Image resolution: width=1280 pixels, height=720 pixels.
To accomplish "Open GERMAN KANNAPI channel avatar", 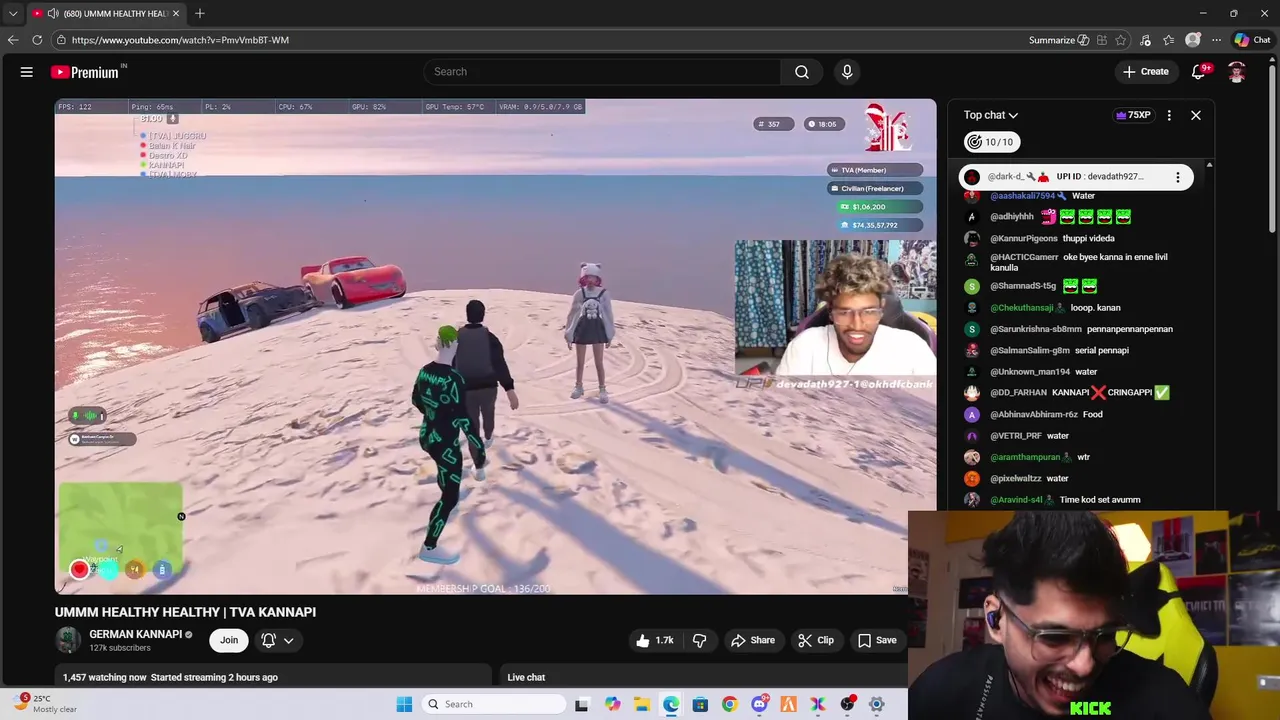I will pyautogui.click(x=68, y=640).
